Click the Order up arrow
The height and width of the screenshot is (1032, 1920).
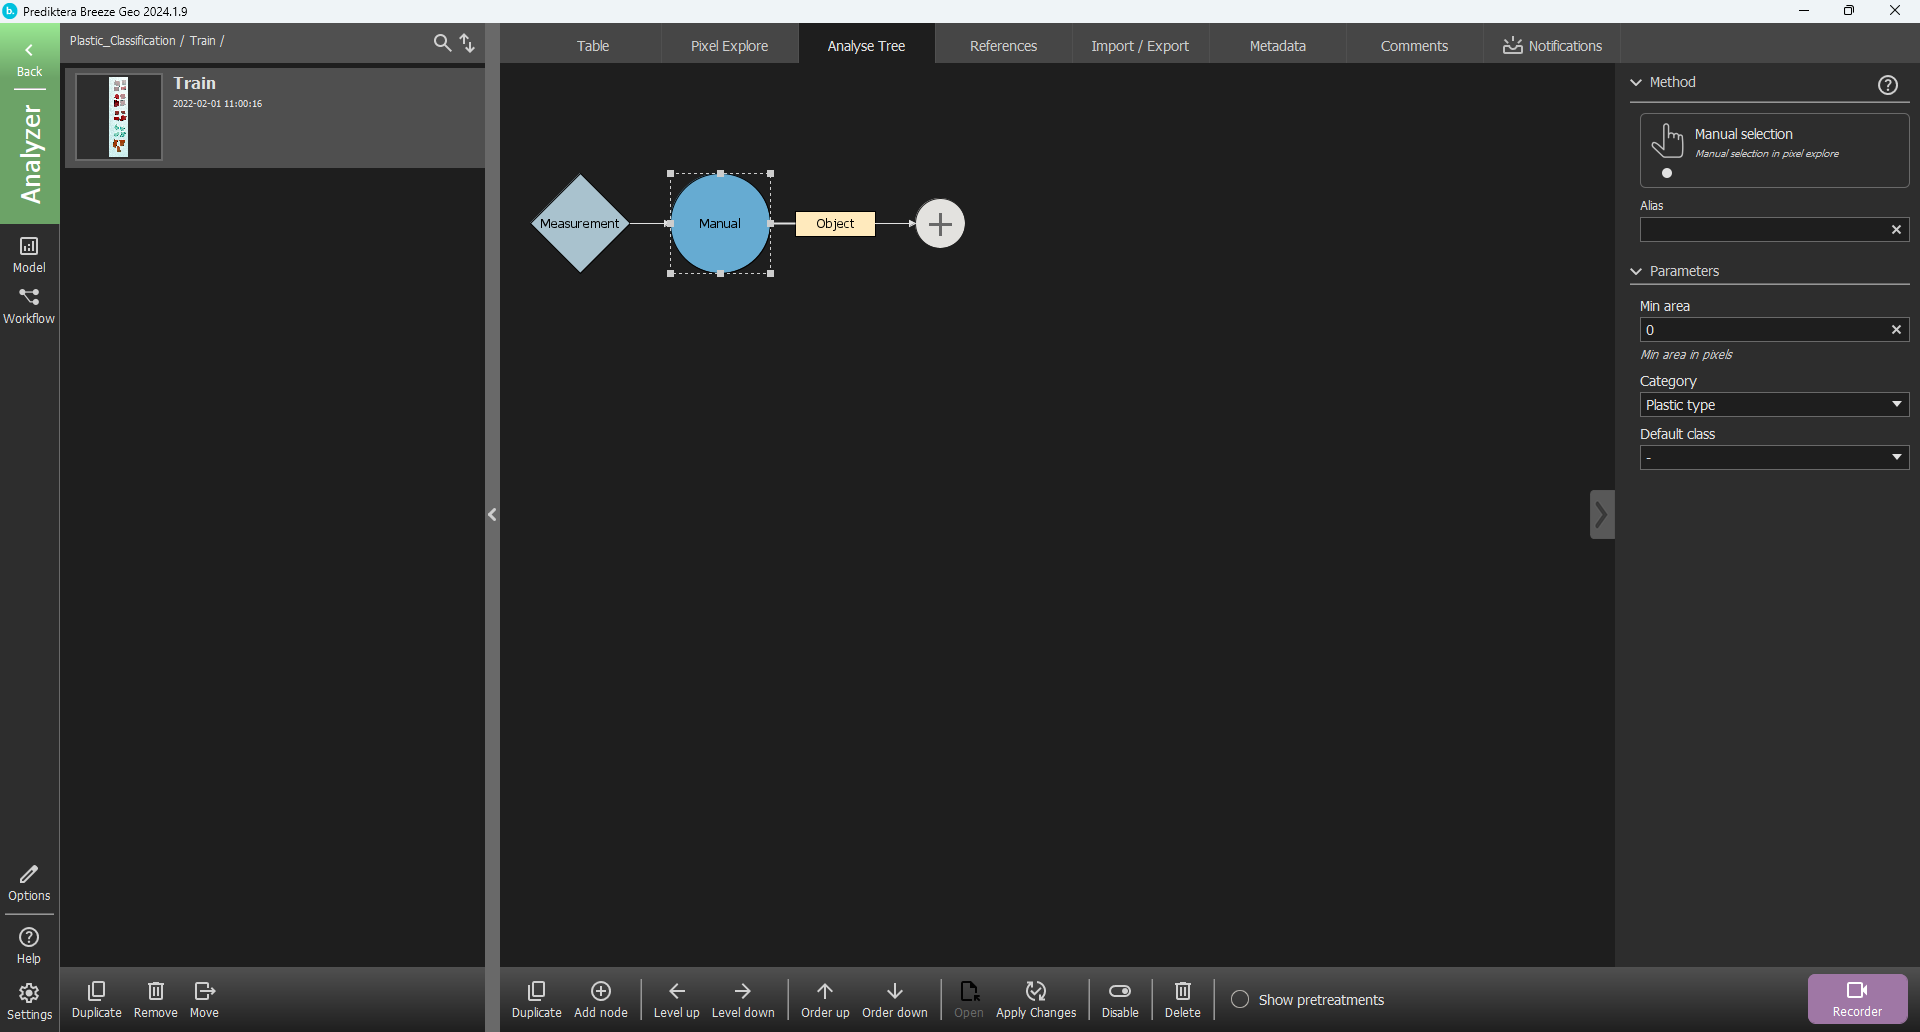click(824, 999)
